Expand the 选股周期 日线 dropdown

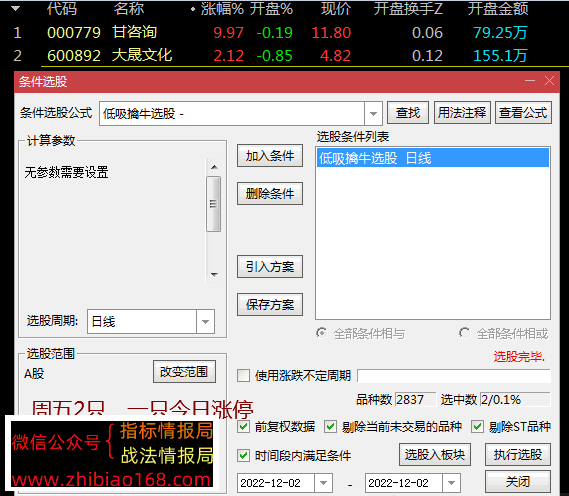(x=205, y=321)
